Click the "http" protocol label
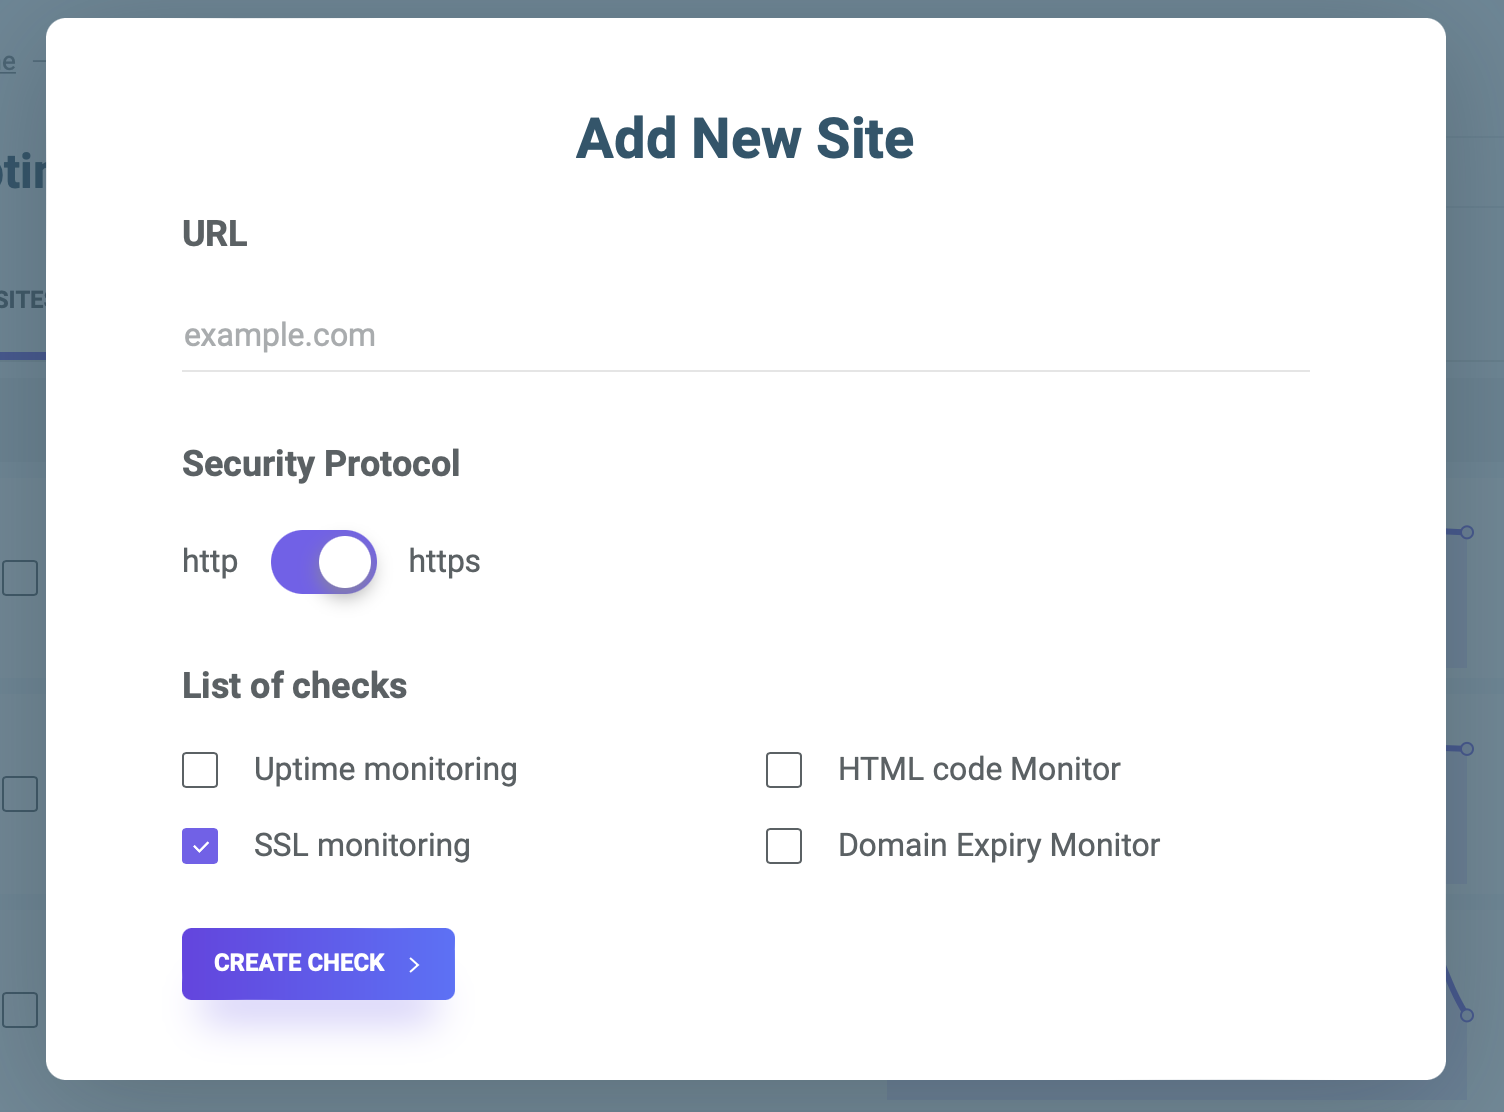Image resolution: width=1504 pixels, height=1112 pixels. 210,562
